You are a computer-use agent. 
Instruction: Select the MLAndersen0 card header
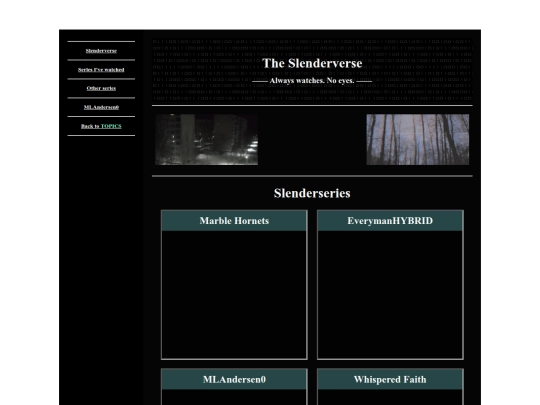point(234,380)
